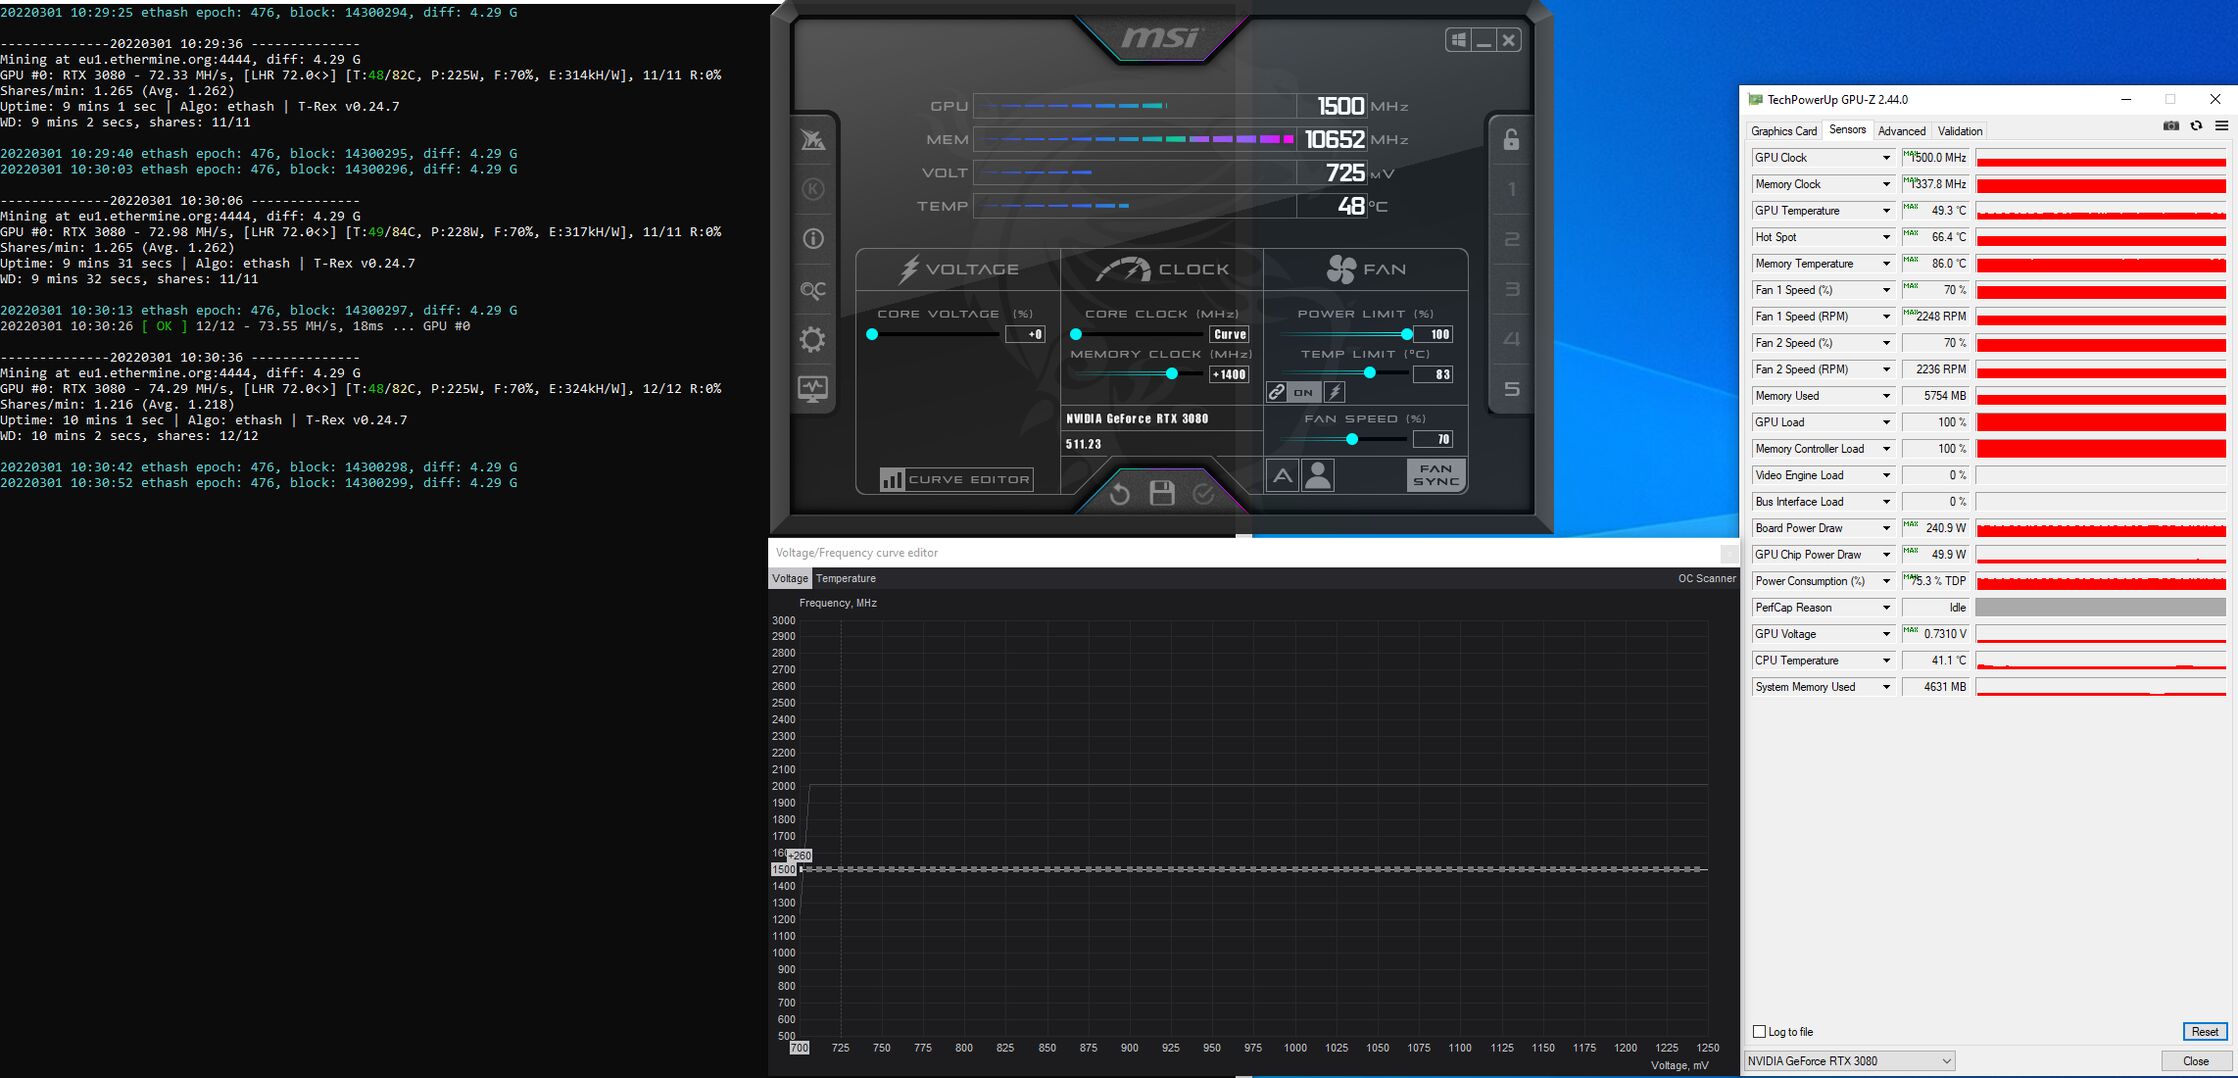Open hardware monitor icon in Afterburner

click(813, 389)
